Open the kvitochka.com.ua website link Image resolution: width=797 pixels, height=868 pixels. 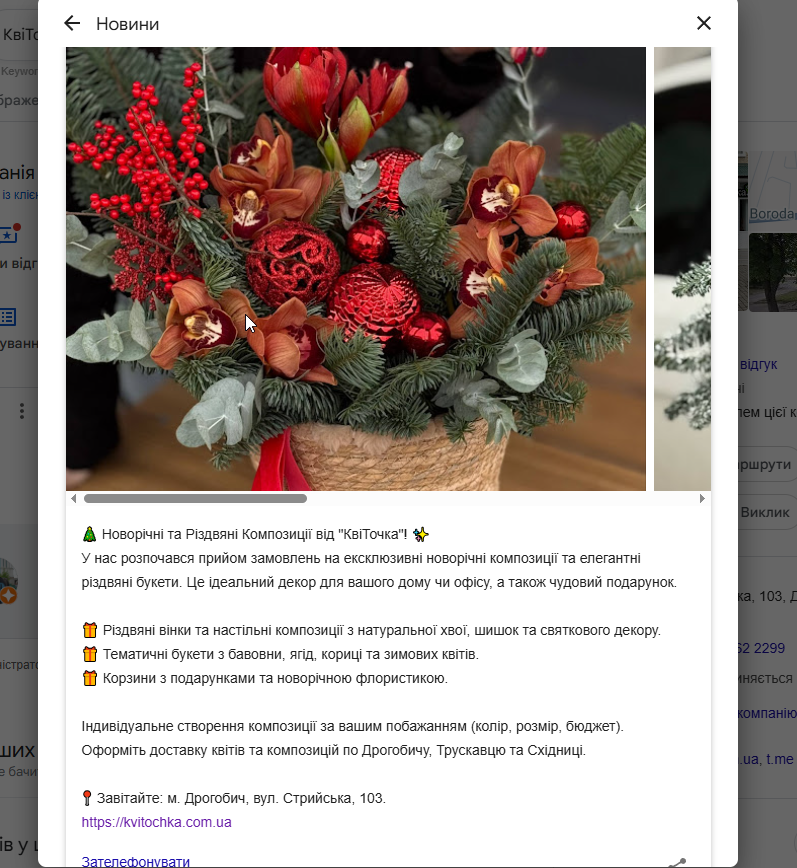(156, 822)
